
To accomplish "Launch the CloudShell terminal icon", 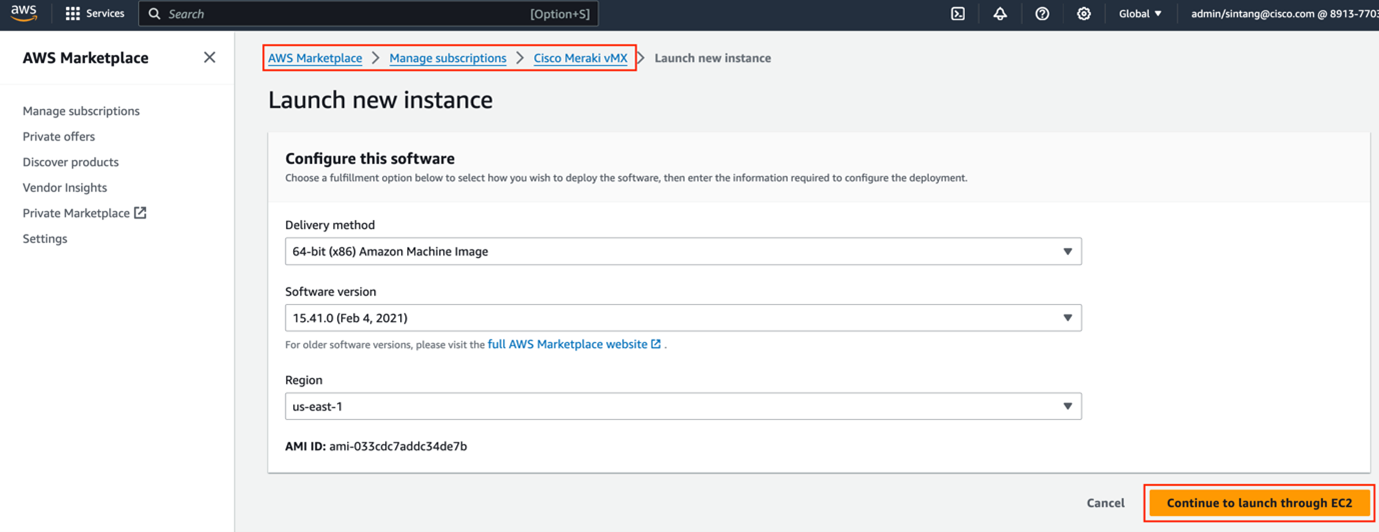I will 957,14.
